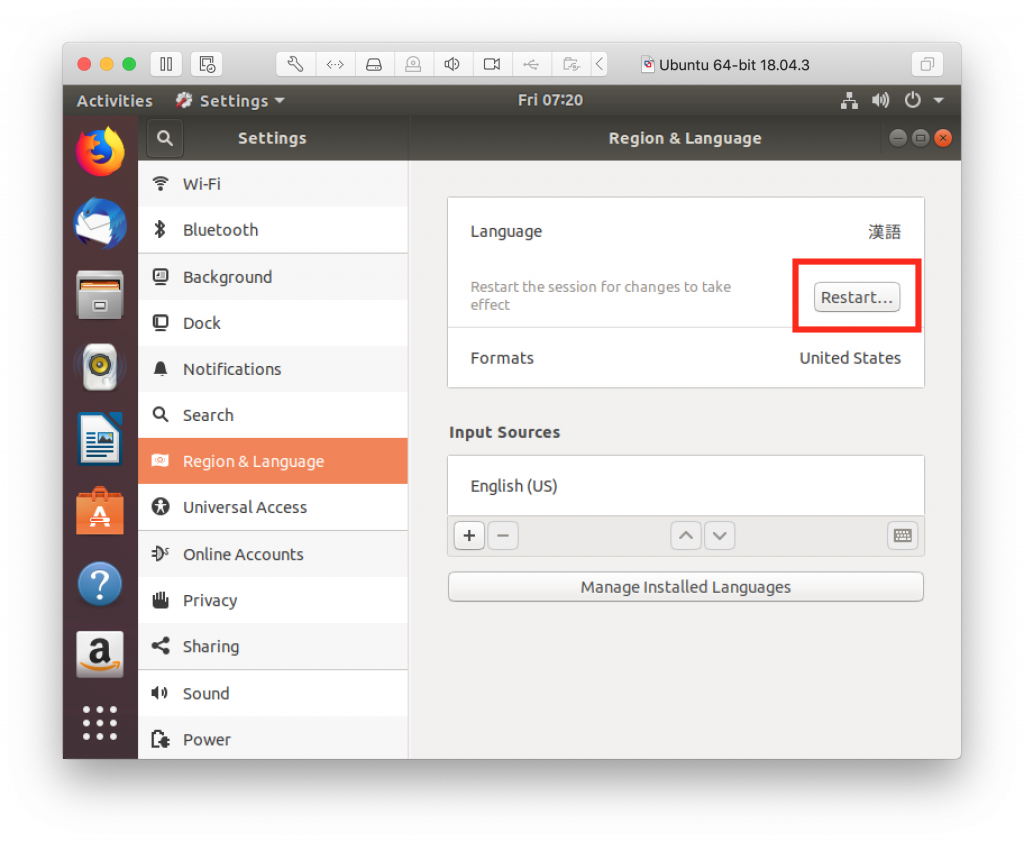Viewport: 1024px width, 842px height.
Task: Open clock Fri 07:20 calendar
Action: 550,100
